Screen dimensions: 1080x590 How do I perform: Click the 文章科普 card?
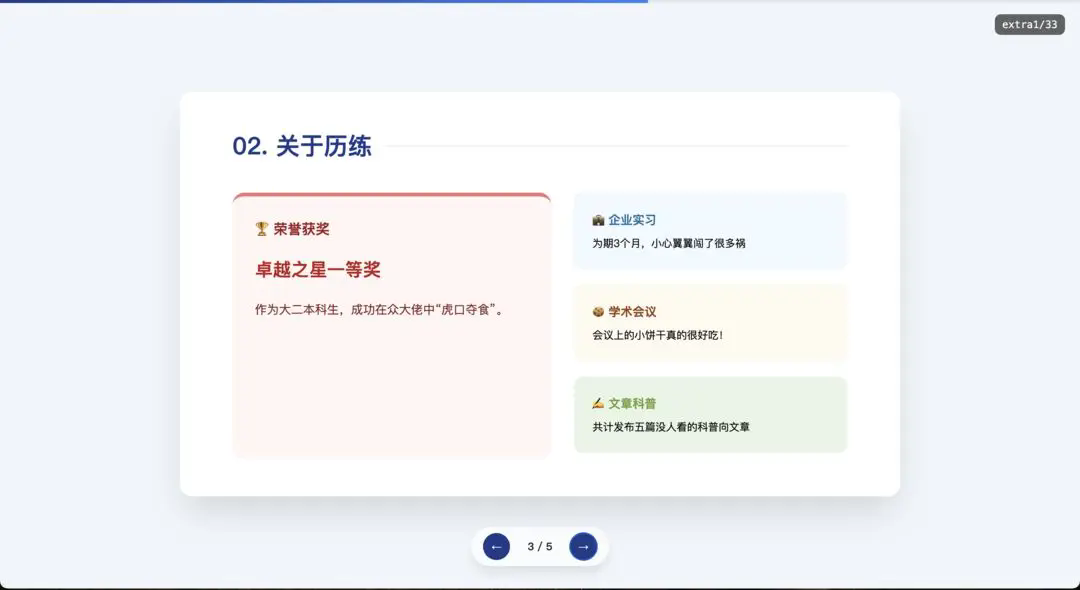[710, 414]
